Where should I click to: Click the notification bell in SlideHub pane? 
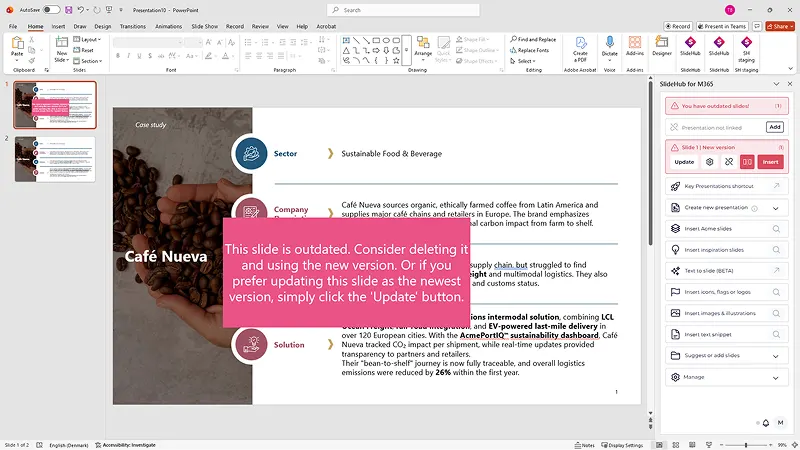click(766, 423)
